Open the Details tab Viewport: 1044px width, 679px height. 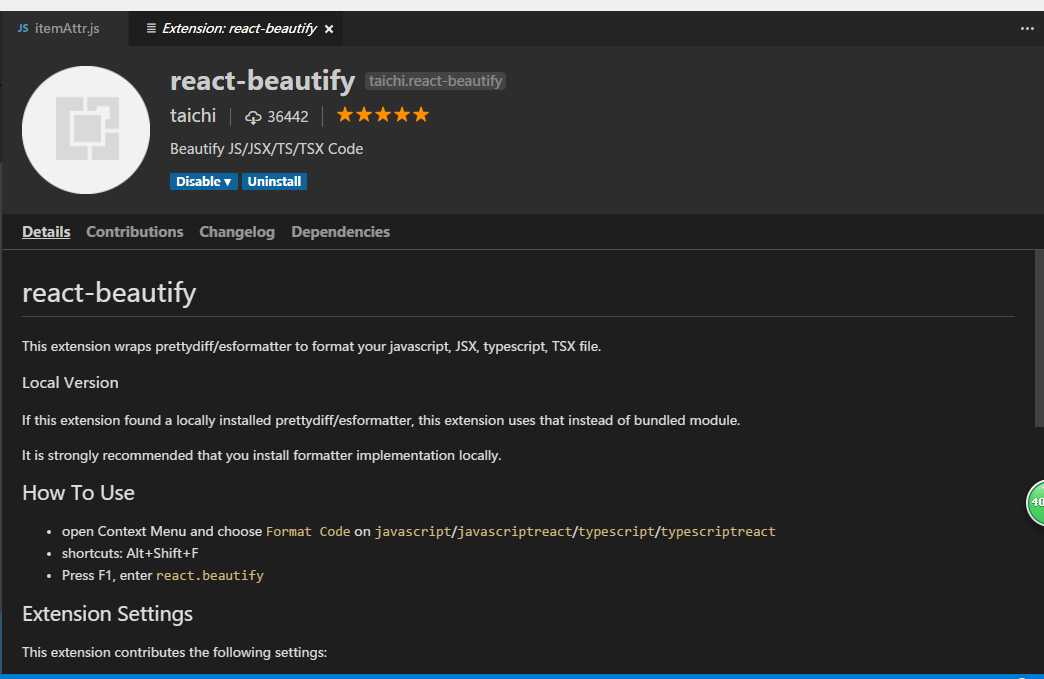pos(46,232)
